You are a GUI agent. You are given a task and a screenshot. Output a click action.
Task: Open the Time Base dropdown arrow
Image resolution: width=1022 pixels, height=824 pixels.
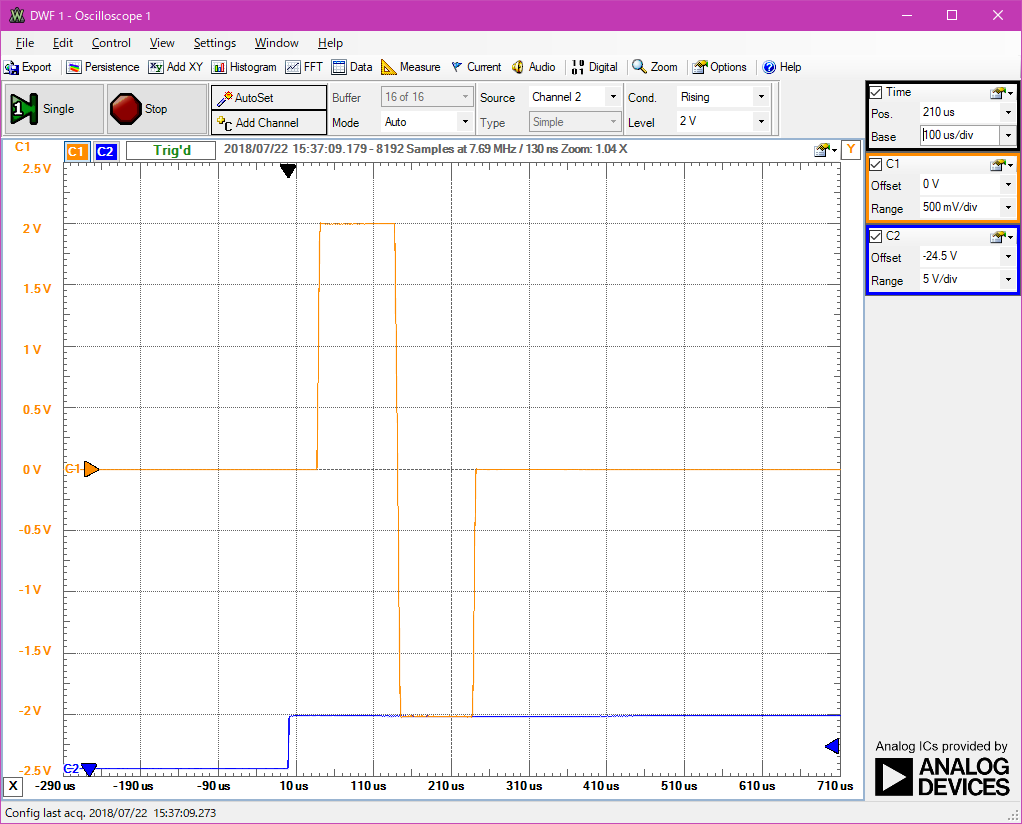tap(1008, 136)
